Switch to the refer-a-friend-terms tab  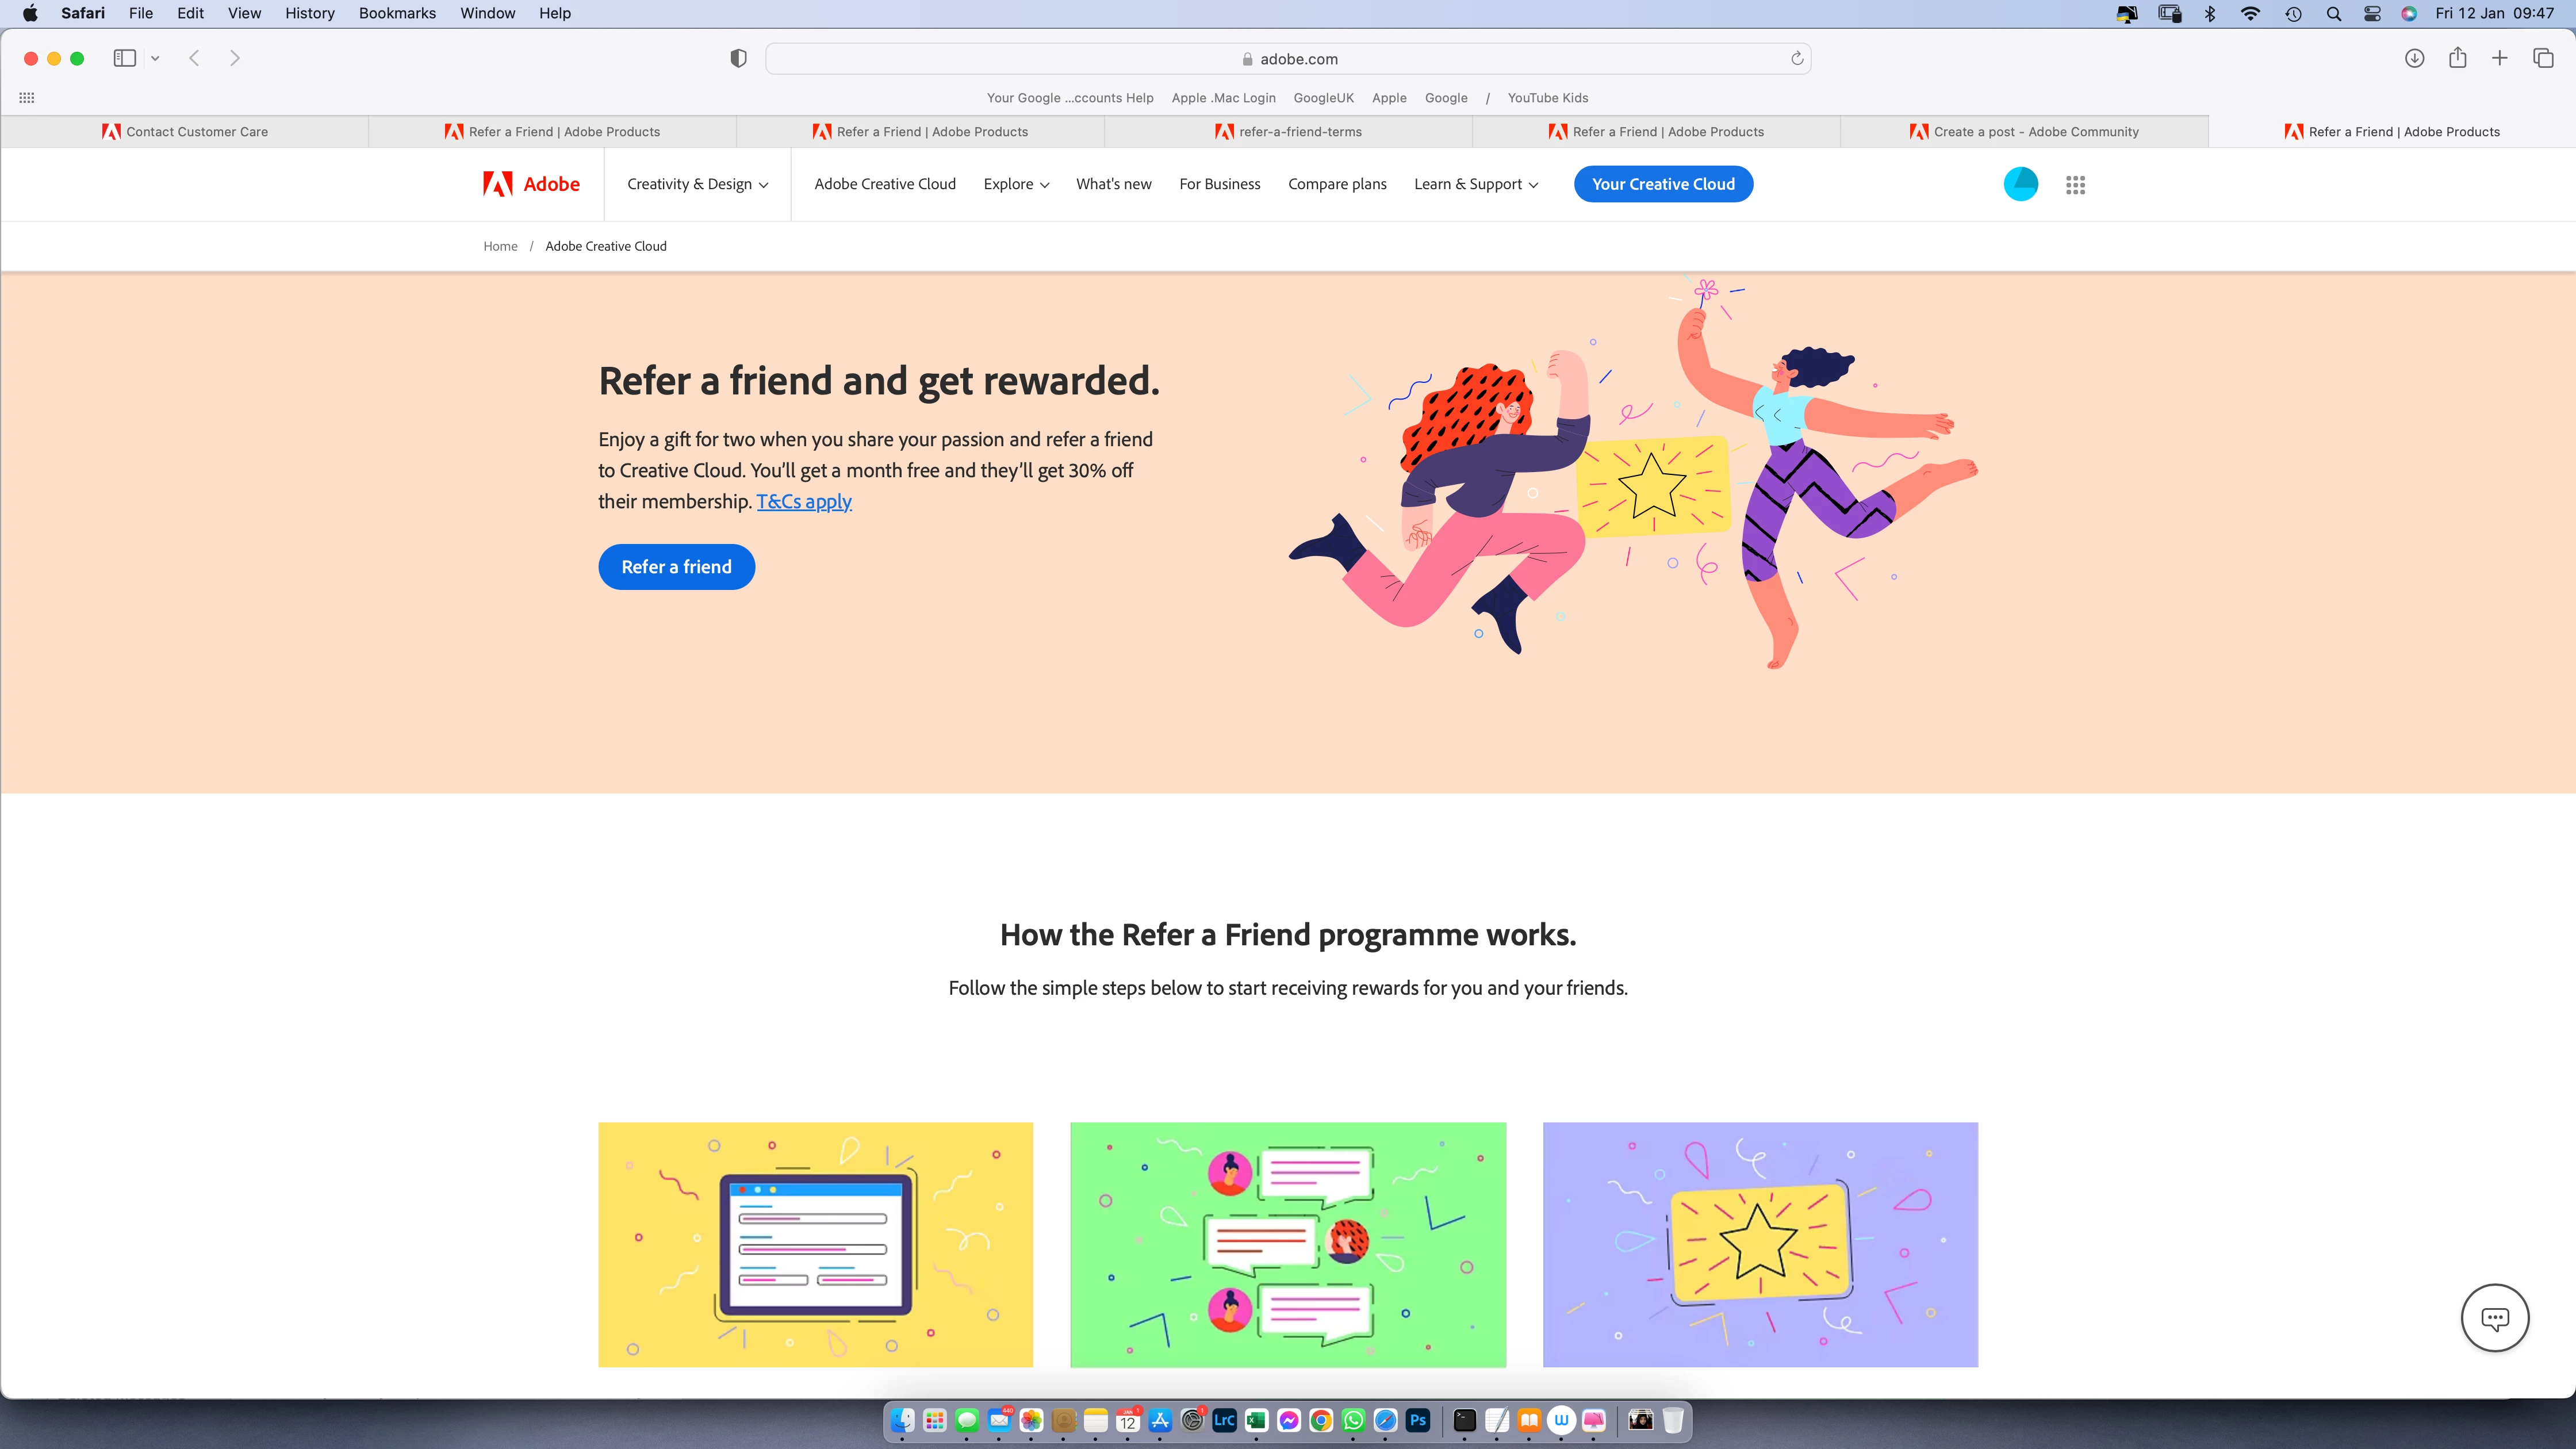(x=1288, y=132)
